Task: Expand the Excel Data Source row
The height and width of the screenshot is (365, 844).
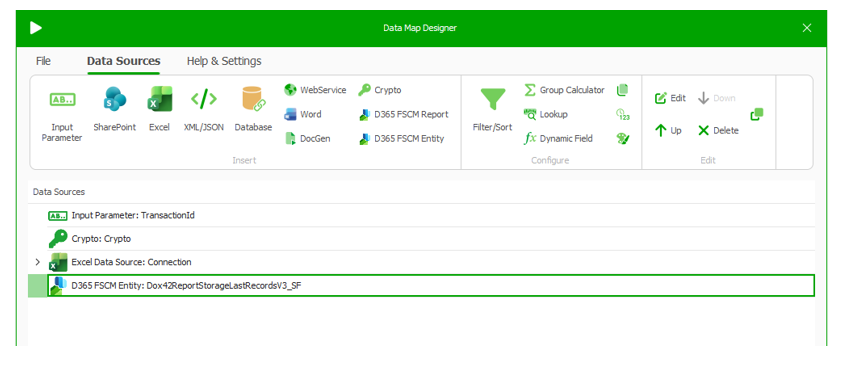Action: (37, 262)
